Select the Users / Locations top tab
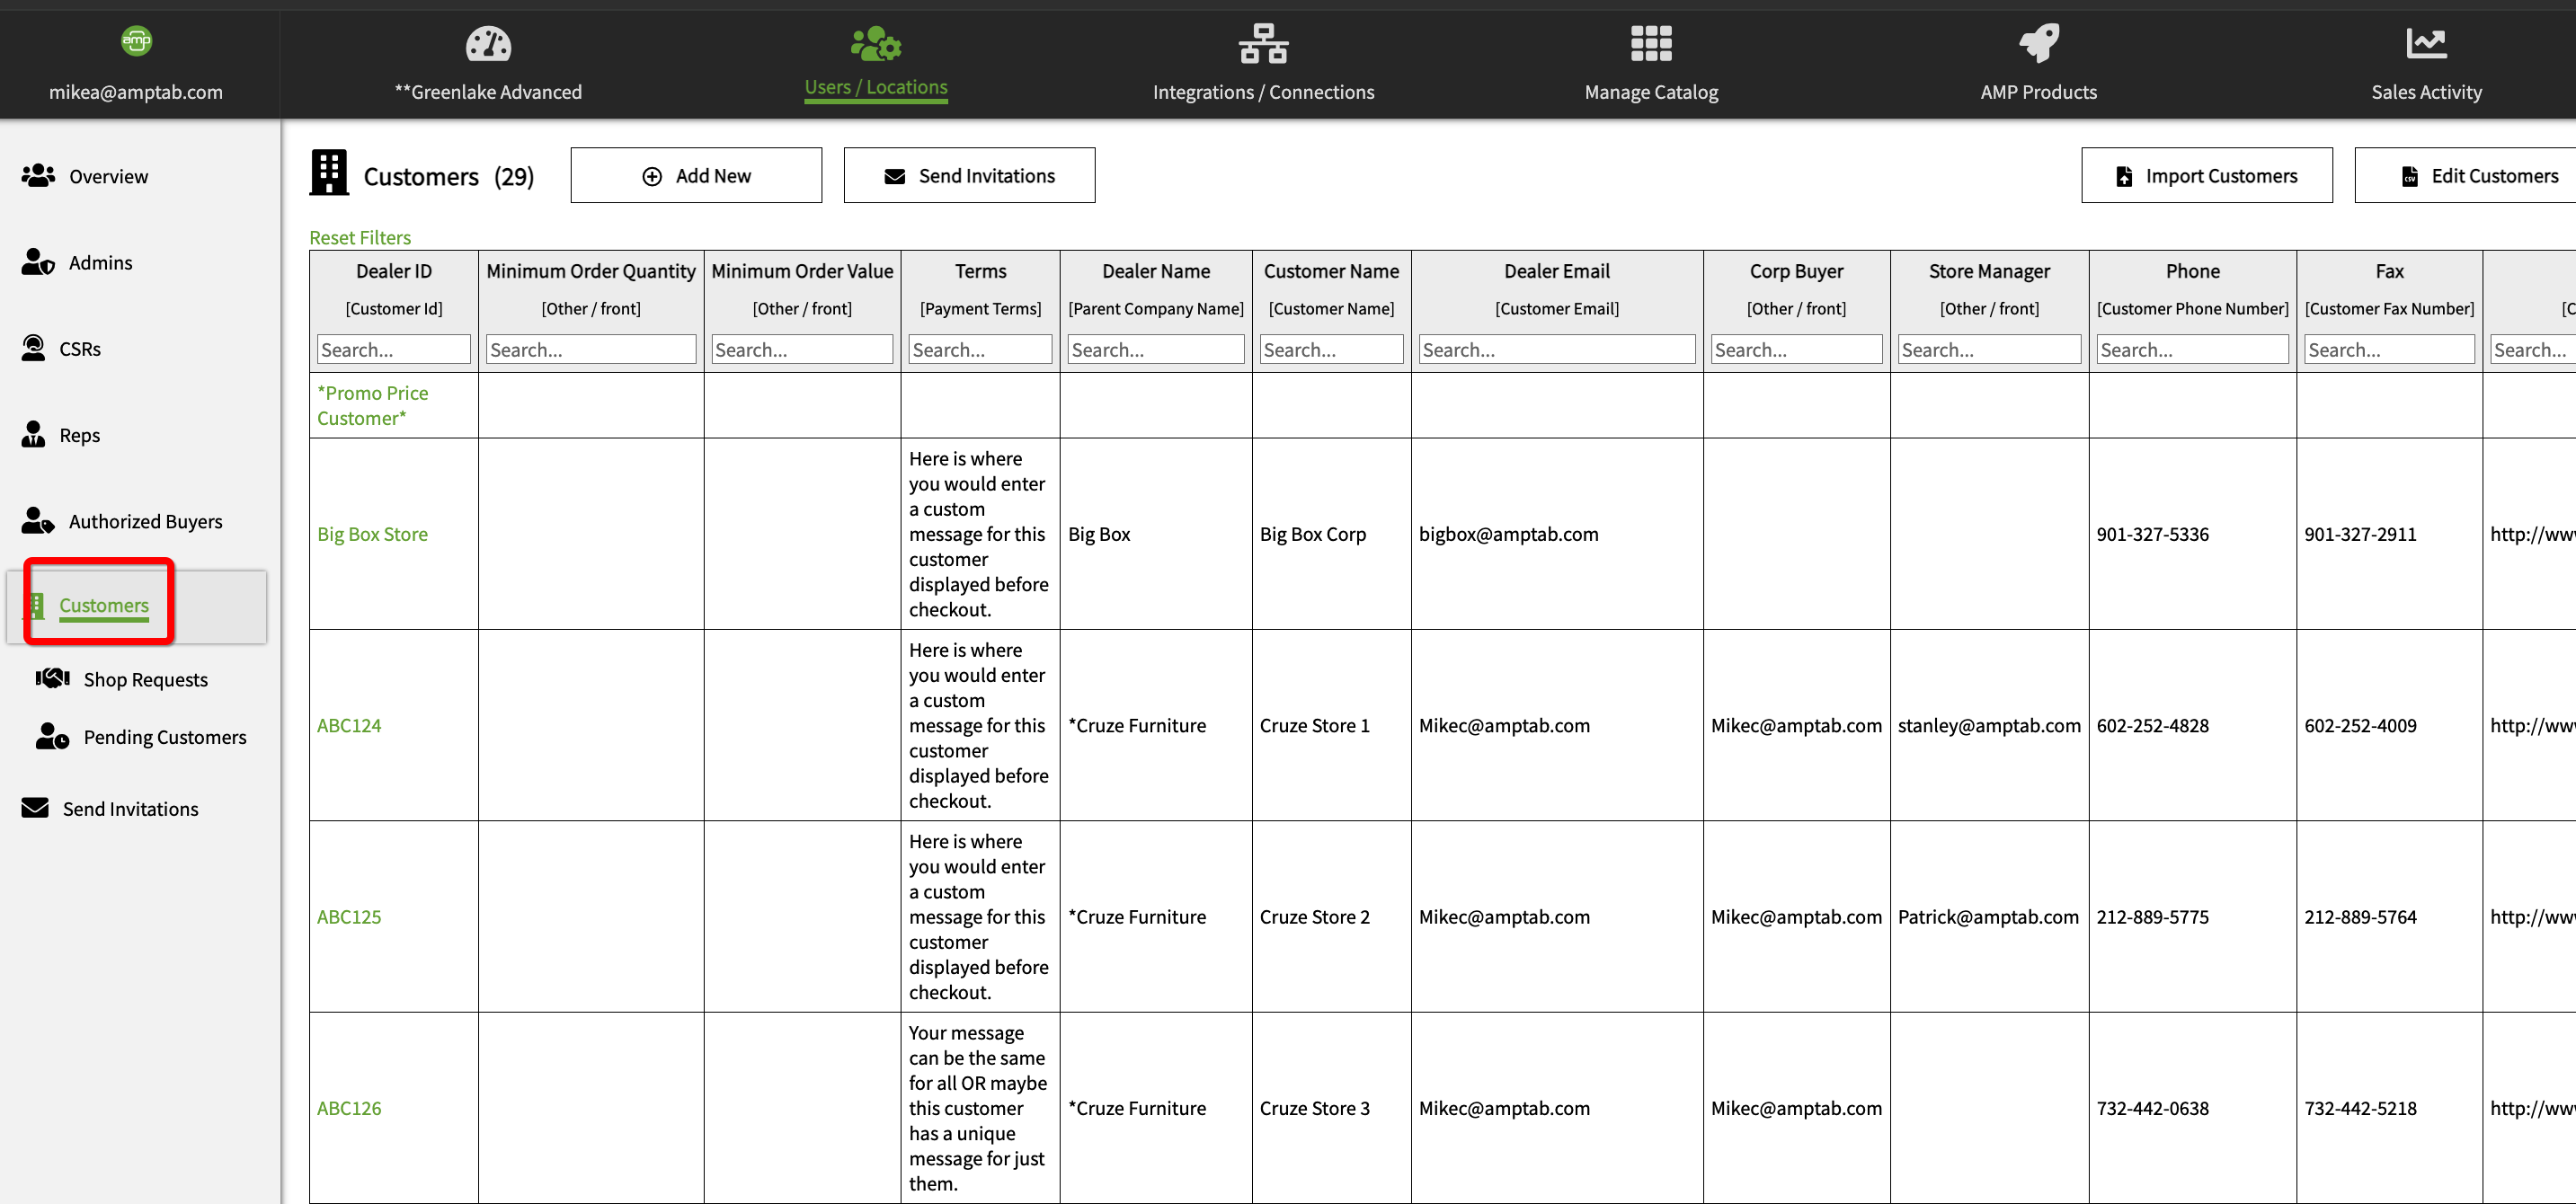Viewport: 2576px width, 1204px height. pos(876,87)
